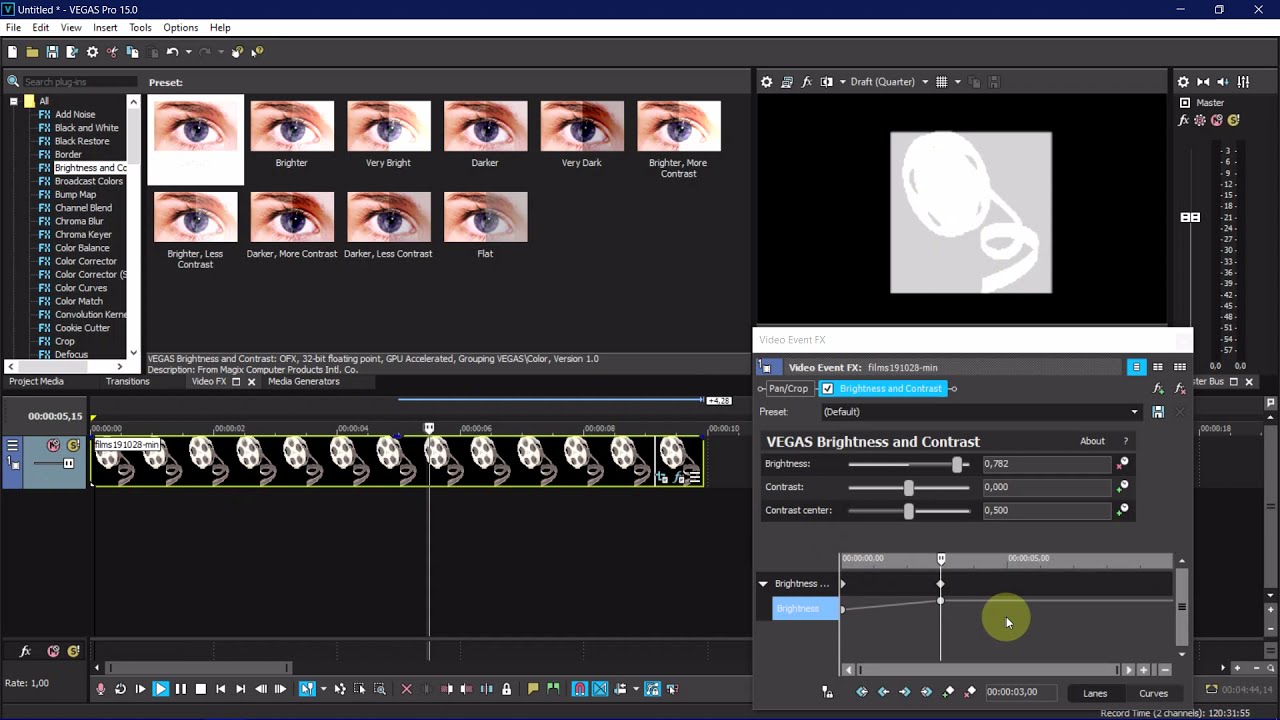Screen dimensions: 1280x720
Task: Open the Insert menu
Action: click(x=105, y=27)
